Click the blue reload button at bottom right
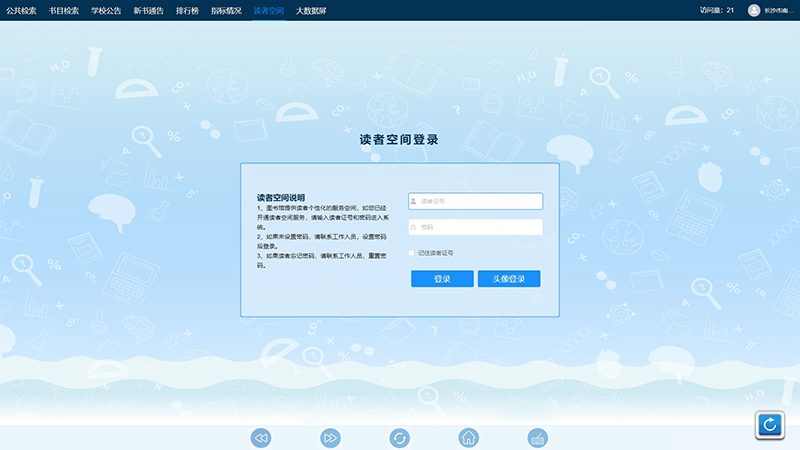 (769, 425)
